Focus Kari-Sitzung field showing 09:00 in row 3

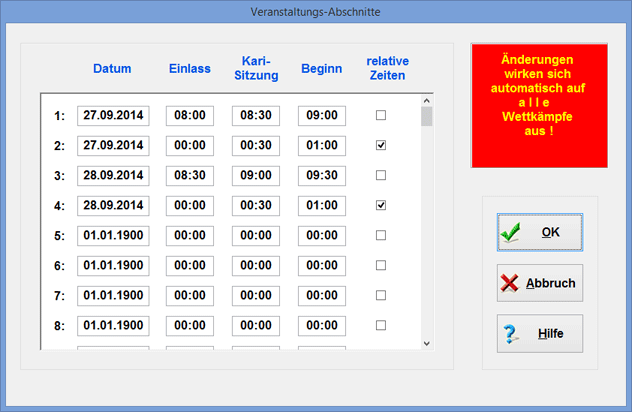tap(256, 176)
